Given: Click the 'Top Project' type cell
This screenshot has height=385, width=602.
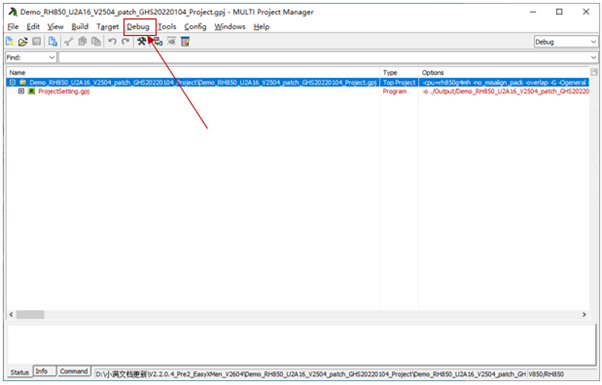Looking at the screenshot, I should pos(399,83).
